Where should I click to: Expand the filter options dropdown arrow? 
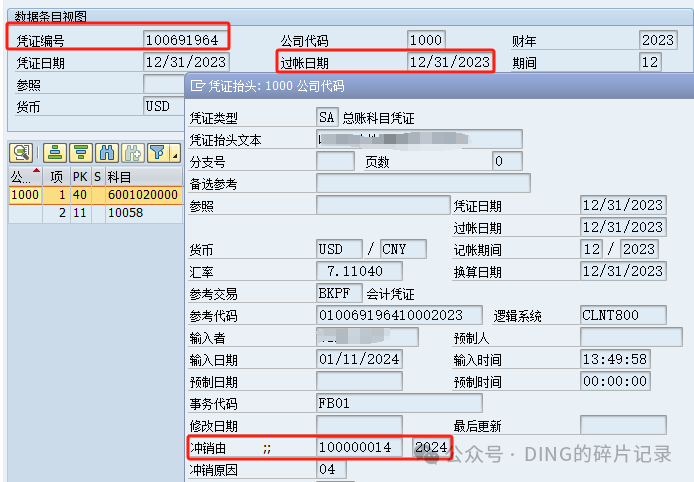[175, 153]
